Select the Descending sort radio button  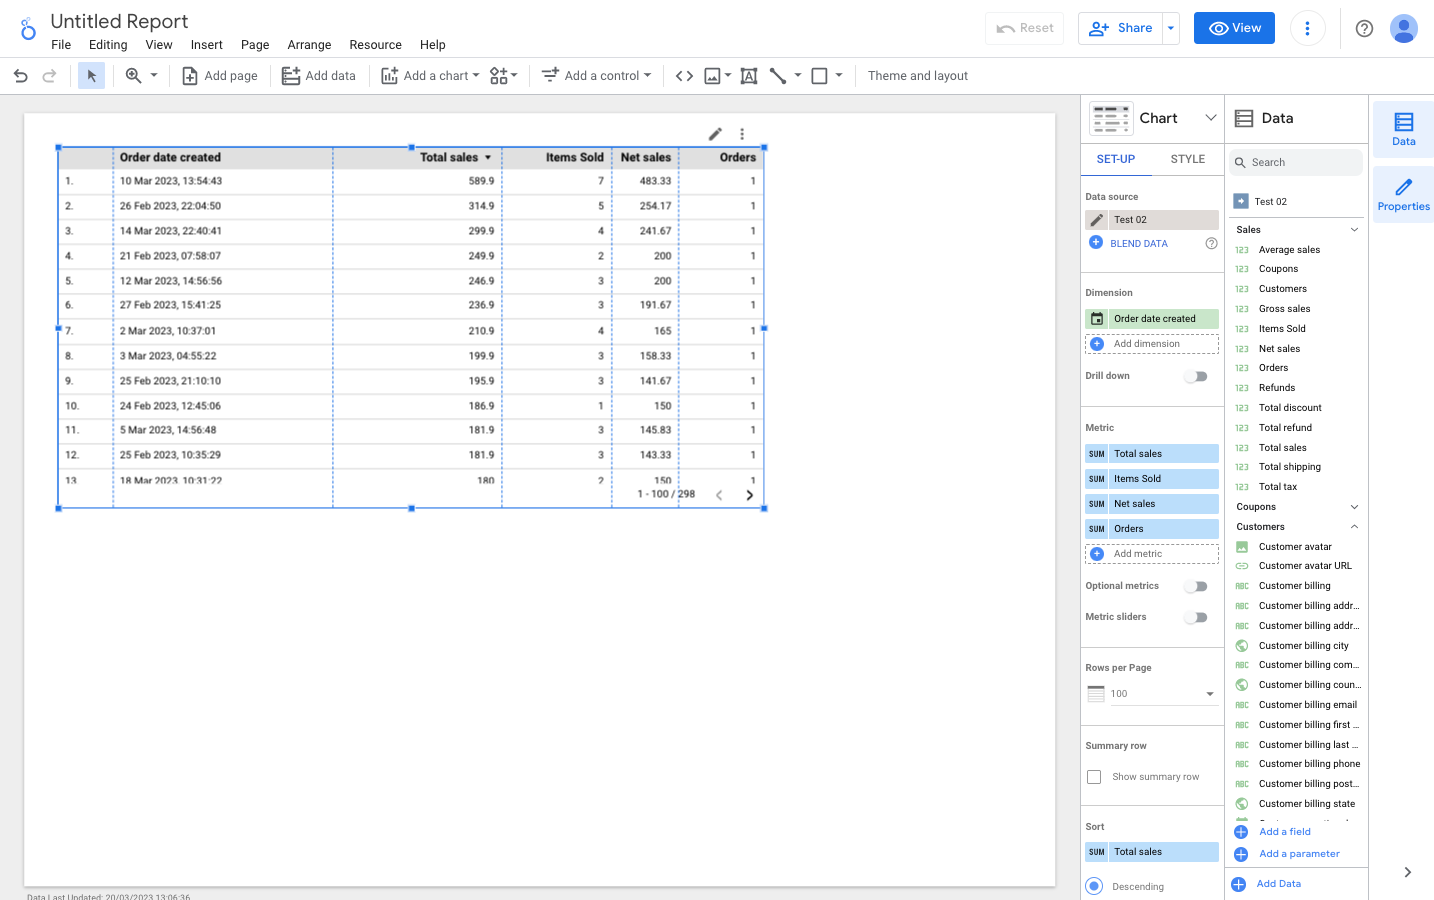click(1095, 886)
